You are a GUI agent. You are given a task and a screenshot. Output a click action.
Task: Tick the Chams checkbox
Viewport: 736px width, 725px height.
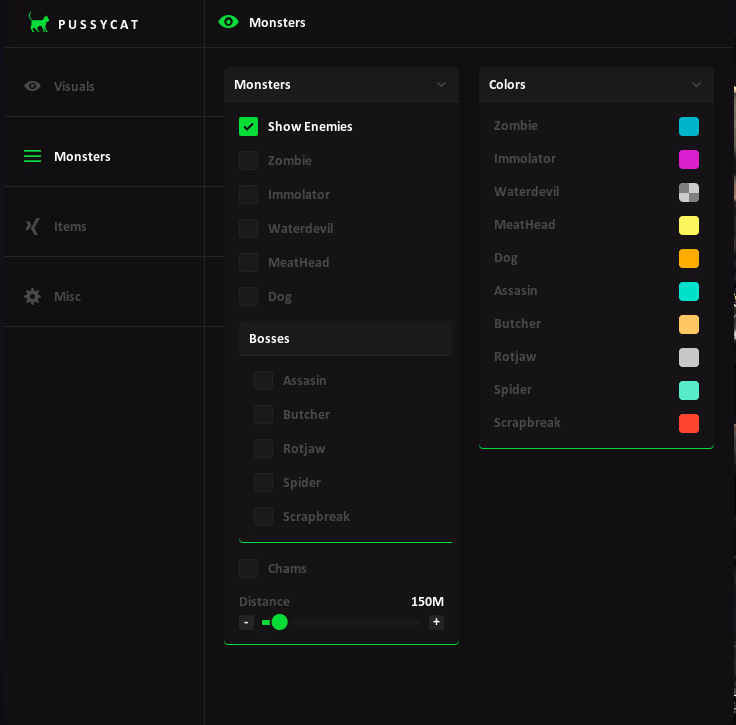coord(248,568)
